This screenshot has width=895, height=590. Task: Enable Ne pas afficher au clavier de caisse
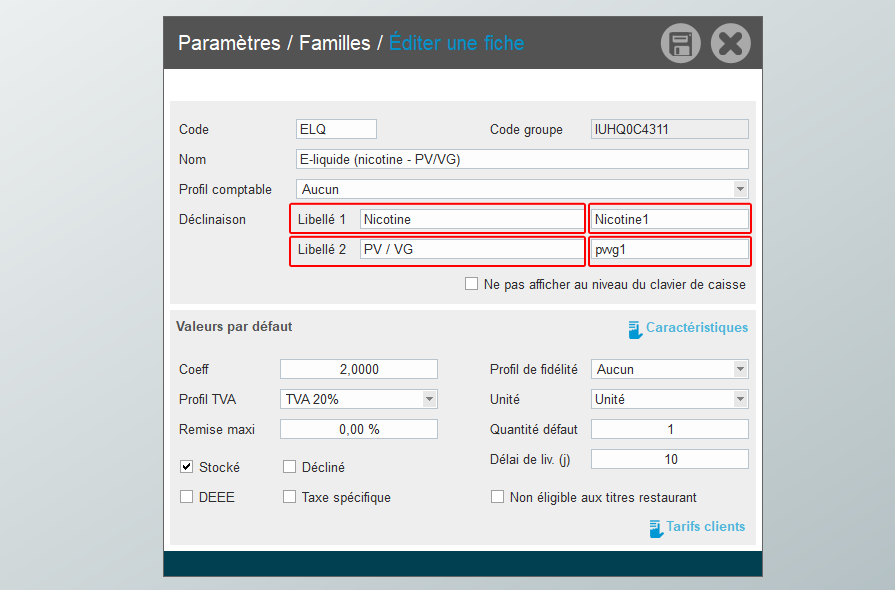point(472,284)
